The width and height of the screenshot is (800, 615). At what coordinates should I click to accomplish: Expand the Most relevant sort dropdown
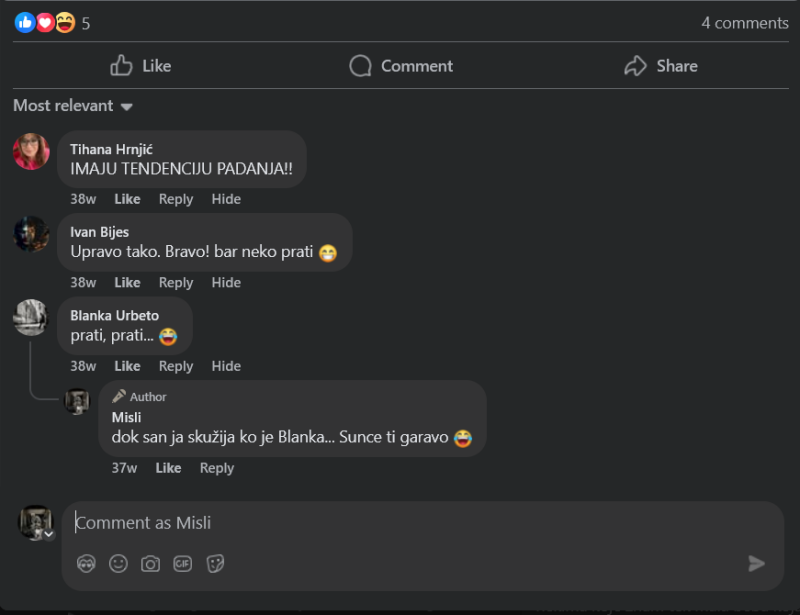pos(73,106)
